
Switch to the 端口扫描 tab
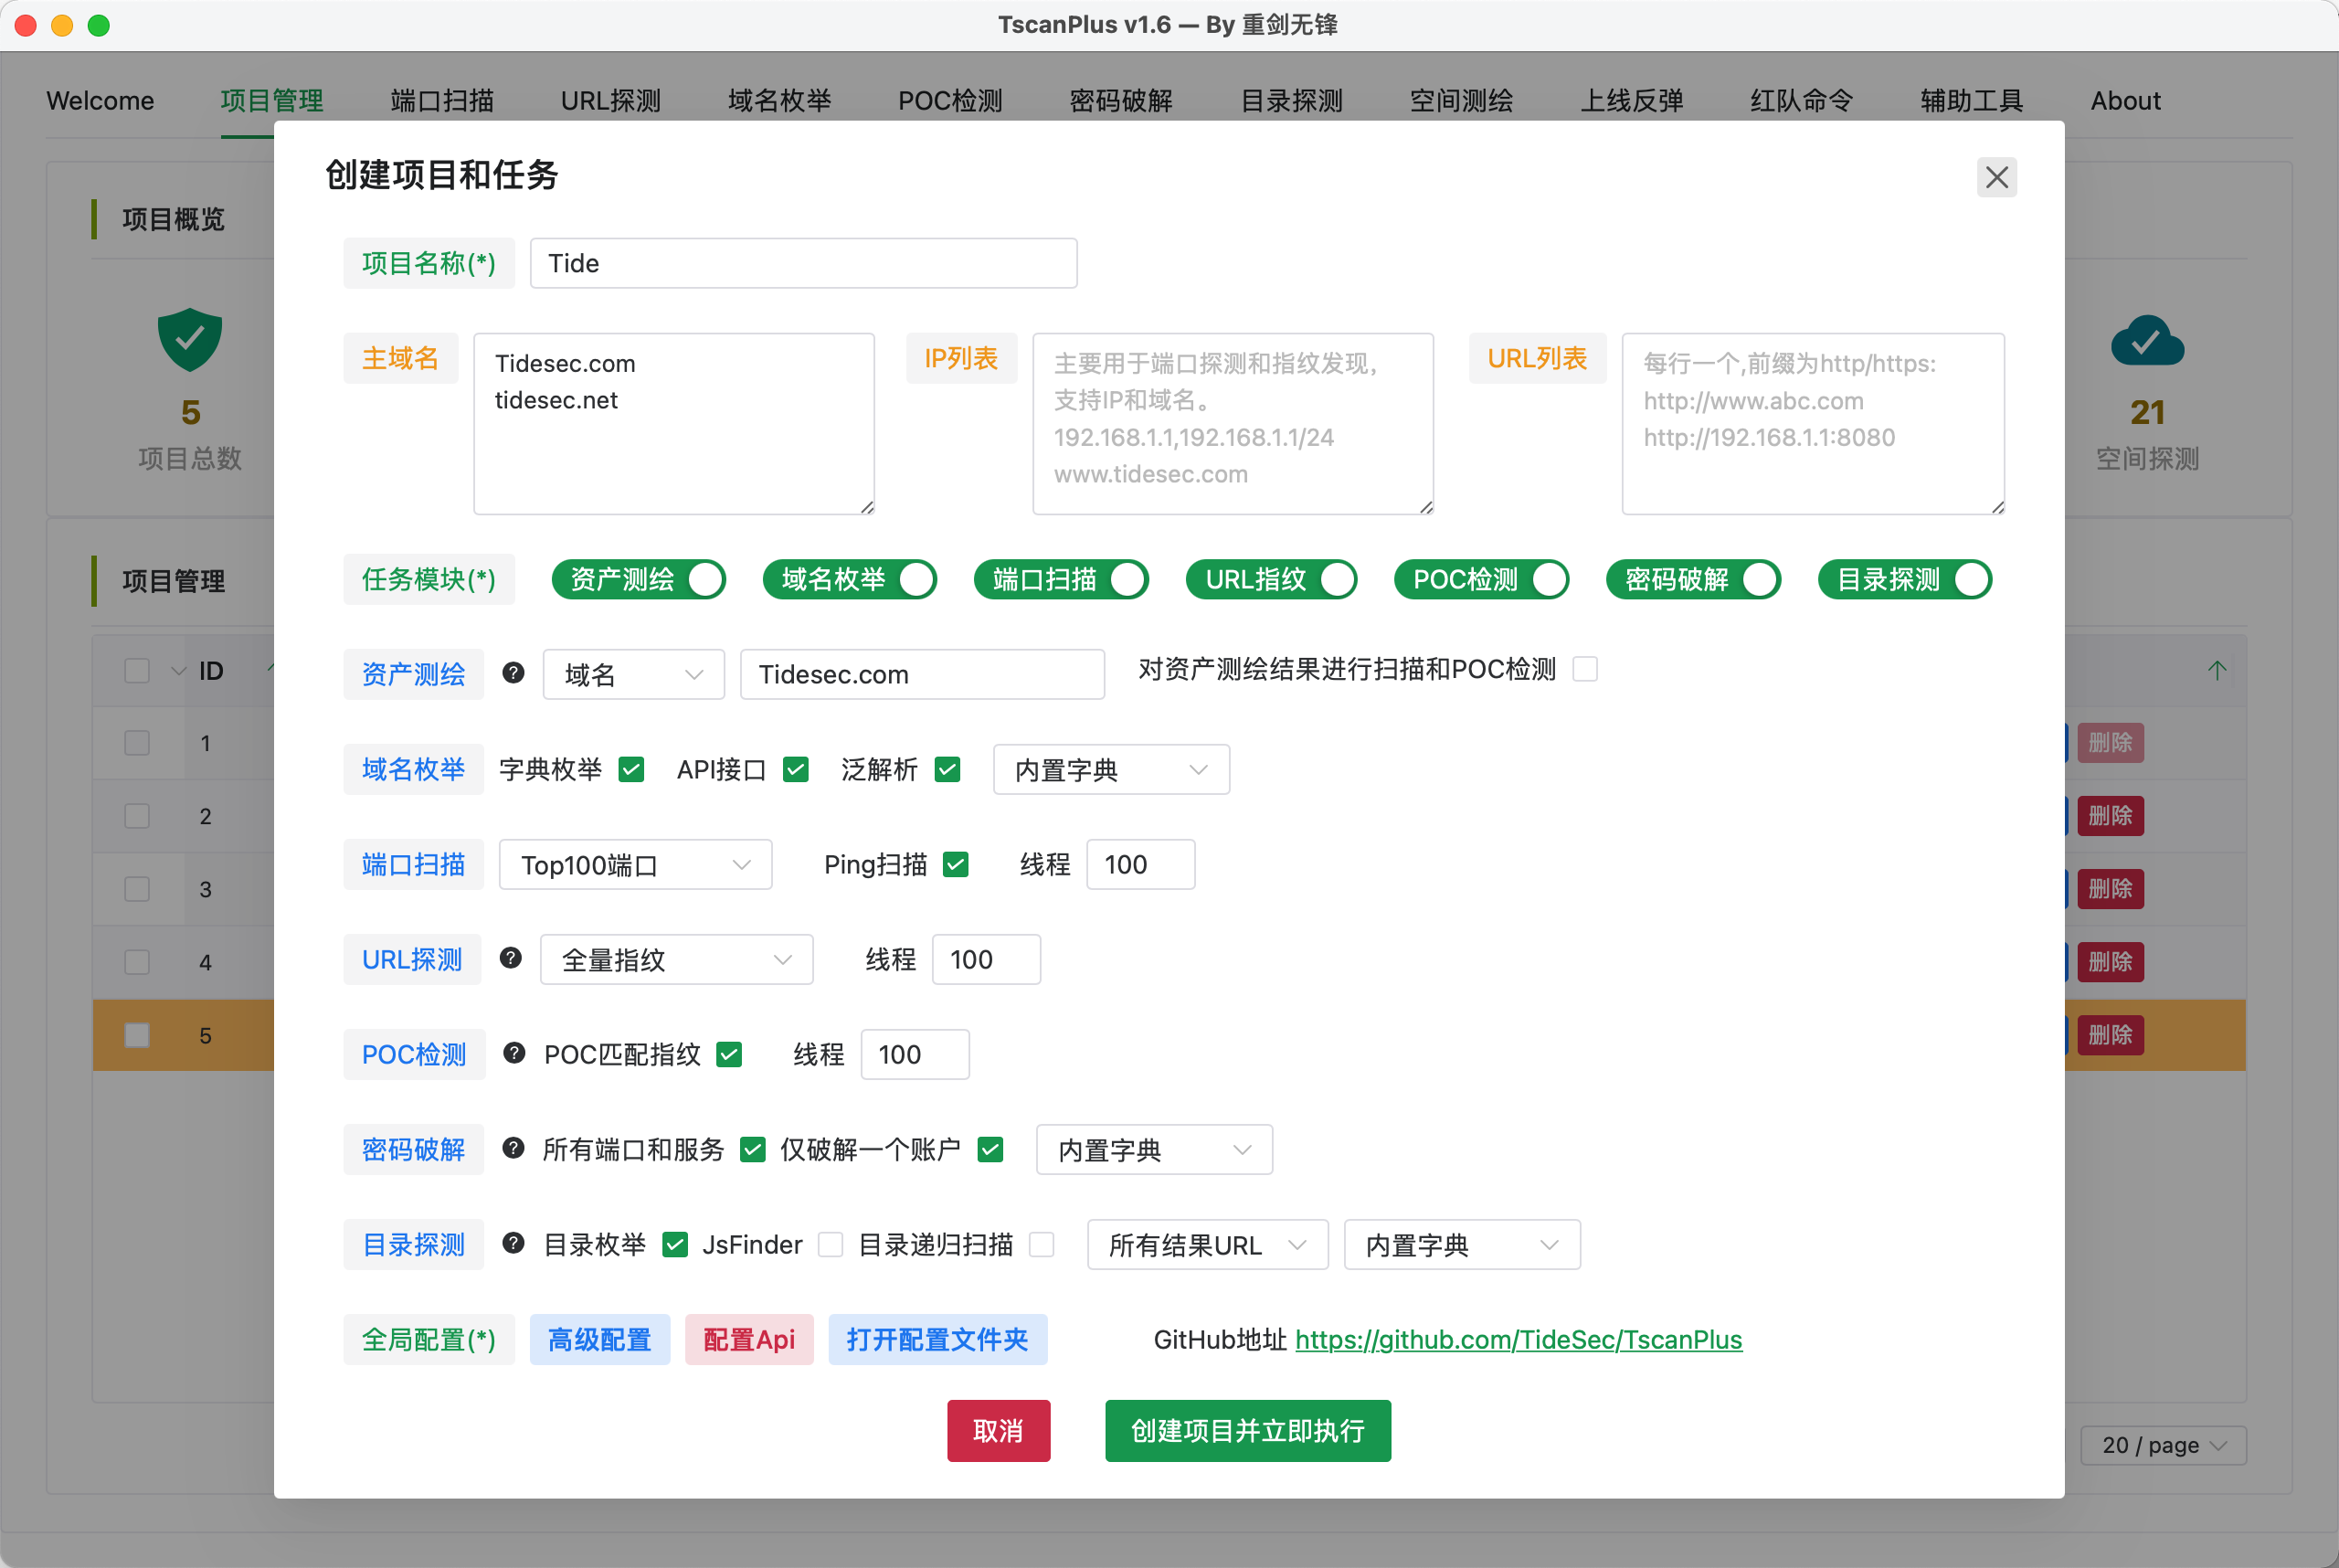click(442, 101)
